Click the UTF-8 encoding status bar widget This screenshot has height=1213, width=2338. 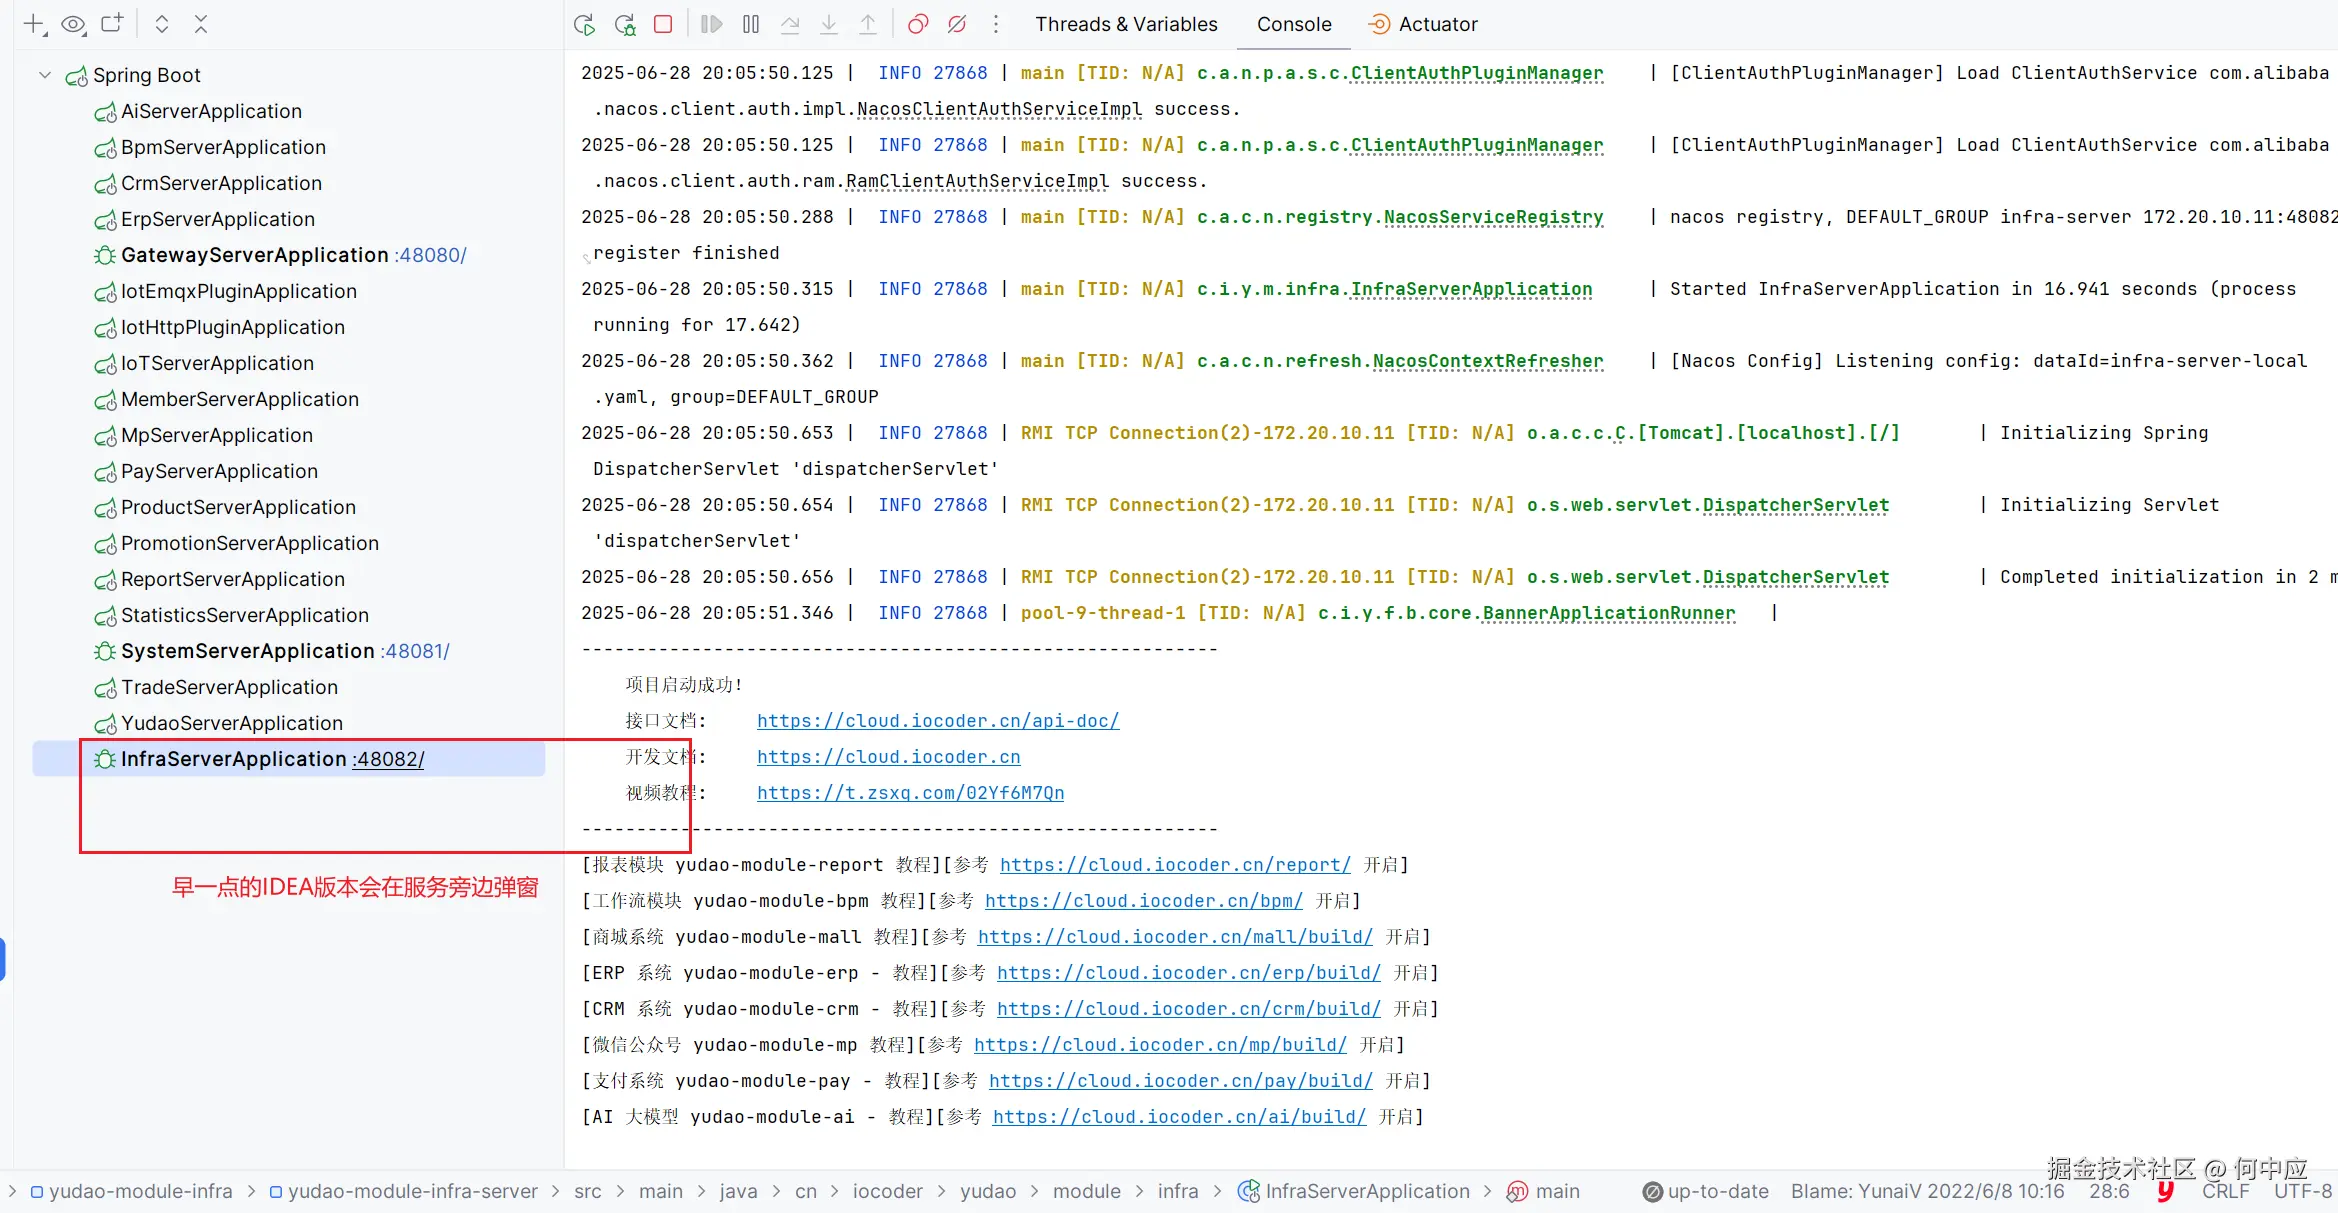point(2302,1191)
